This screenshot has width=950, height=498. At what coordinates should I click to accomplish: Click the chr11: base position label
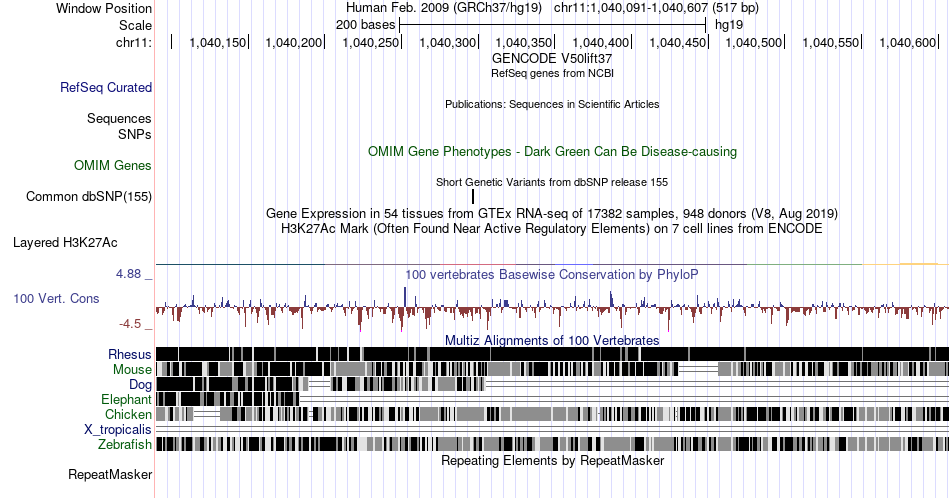pos(134,42)
